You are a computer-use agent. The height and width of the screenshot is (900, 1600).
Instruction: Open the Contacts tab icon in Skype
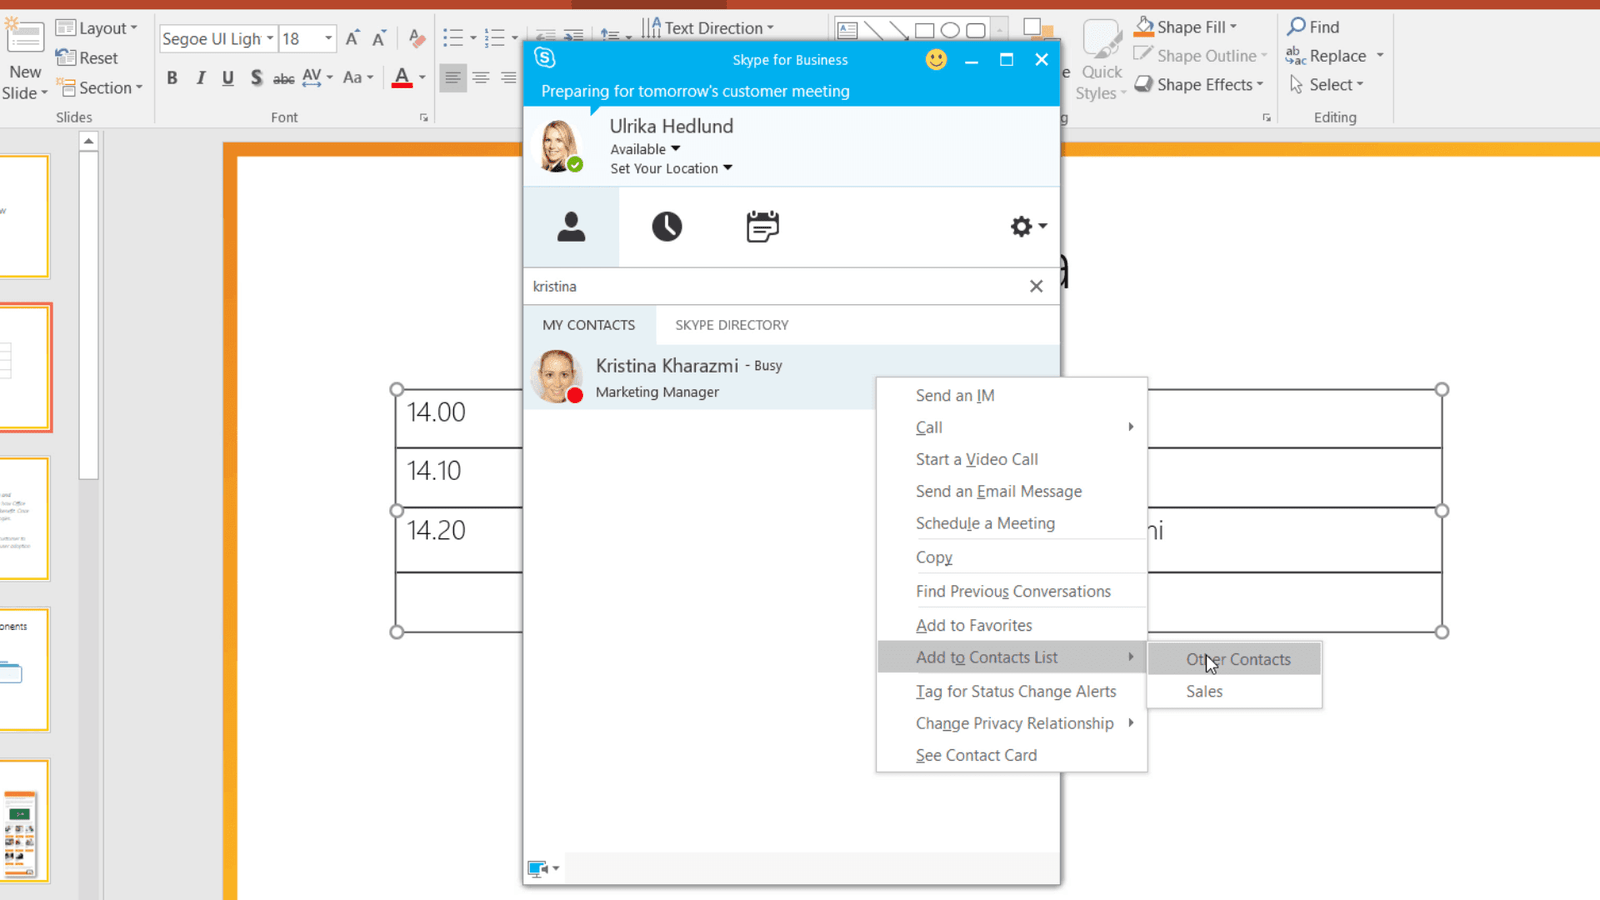click(x=571, y=227)
